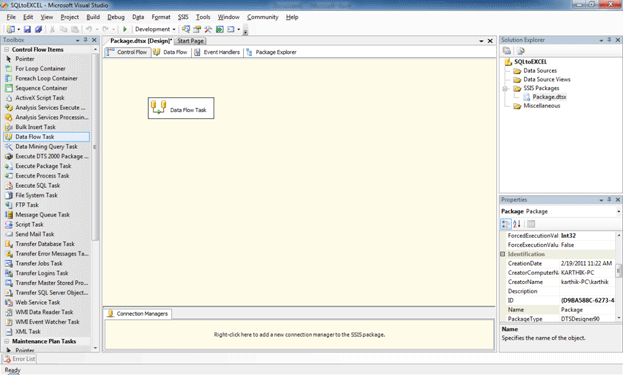
Task: Select the File System Task item
Action: (x=36, y=195)
